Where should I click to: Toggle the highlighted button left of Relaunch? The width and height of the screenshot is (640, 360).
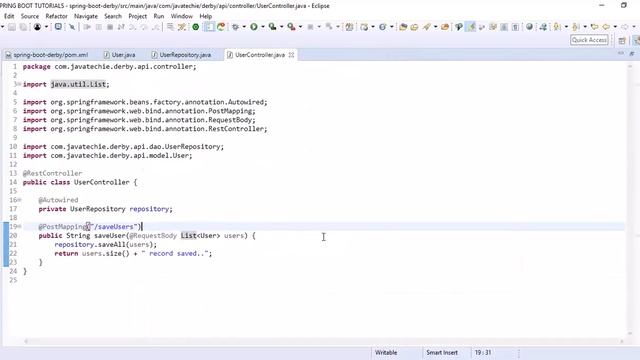coord(209,27)
